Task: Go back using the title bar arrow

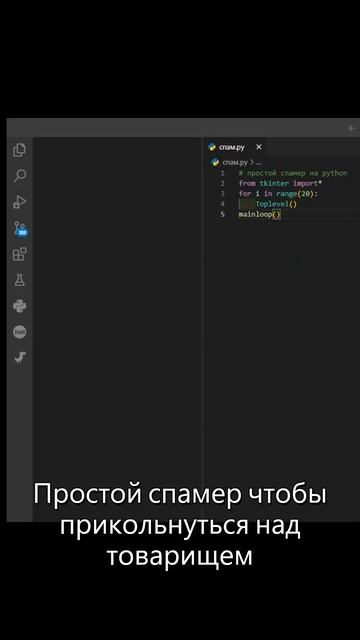Action: (x=352, y=128)
